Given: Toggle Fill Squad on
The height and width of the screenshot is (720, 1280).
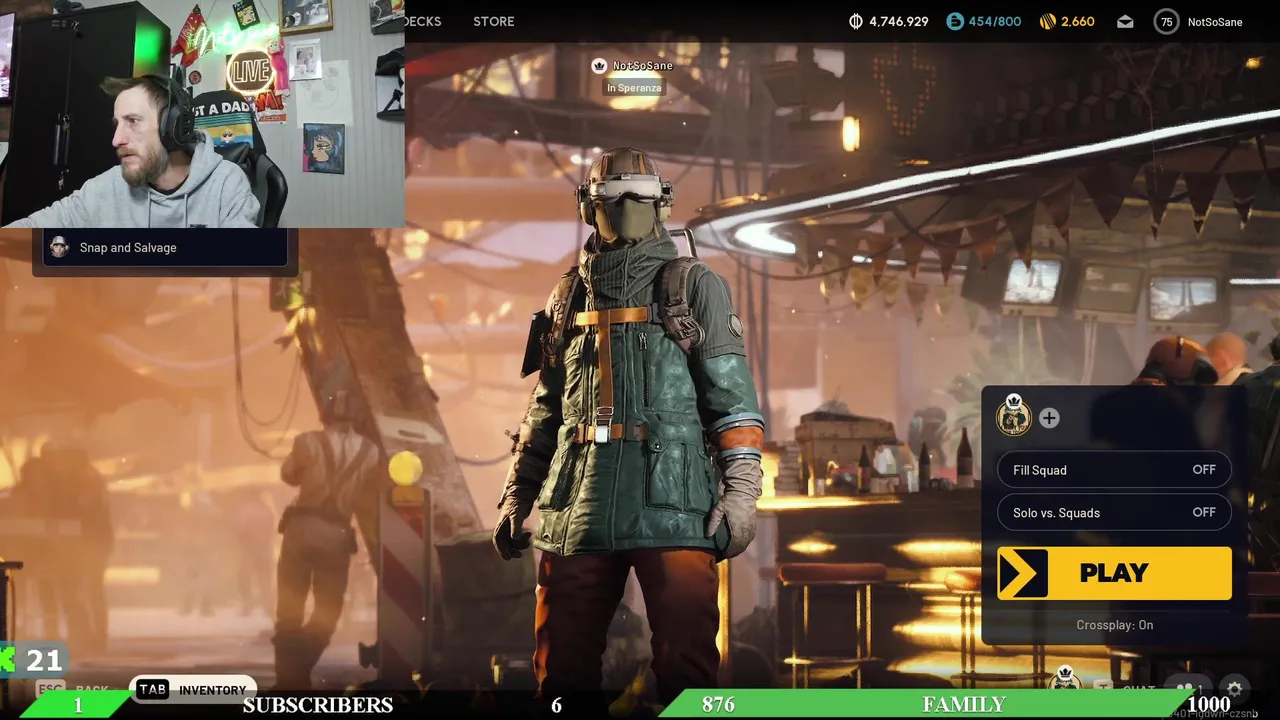Looking at the screenshot, I should point(1114,470).
